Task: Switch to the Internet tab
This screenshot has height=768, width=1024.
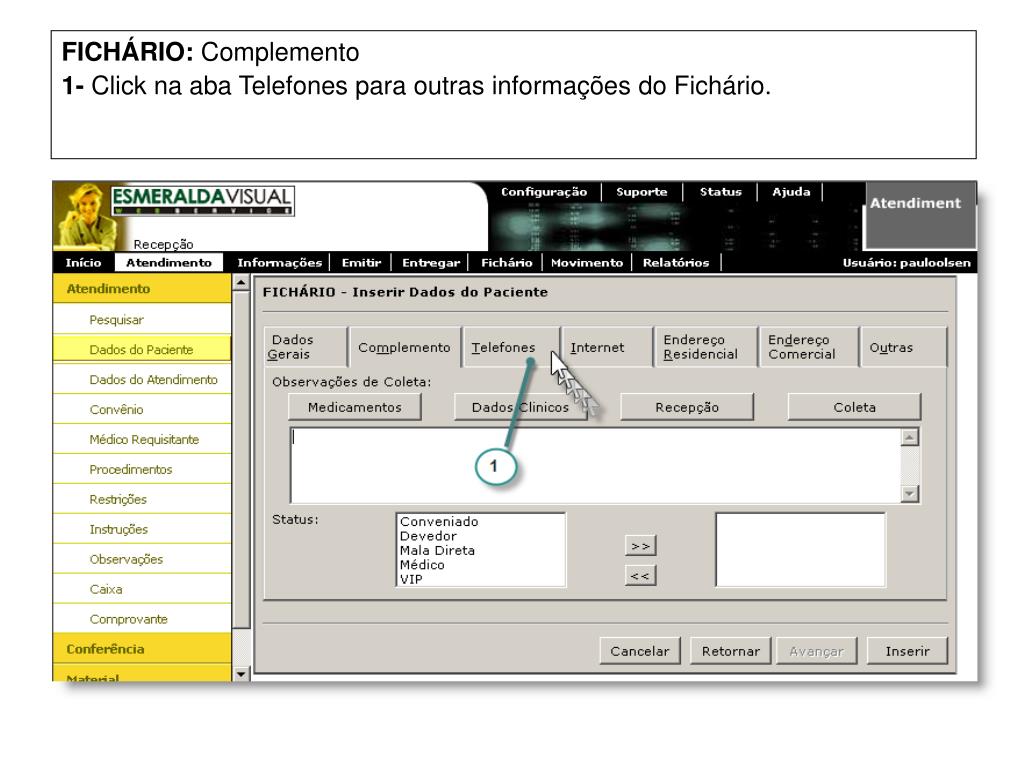Action: coord(607,347)
